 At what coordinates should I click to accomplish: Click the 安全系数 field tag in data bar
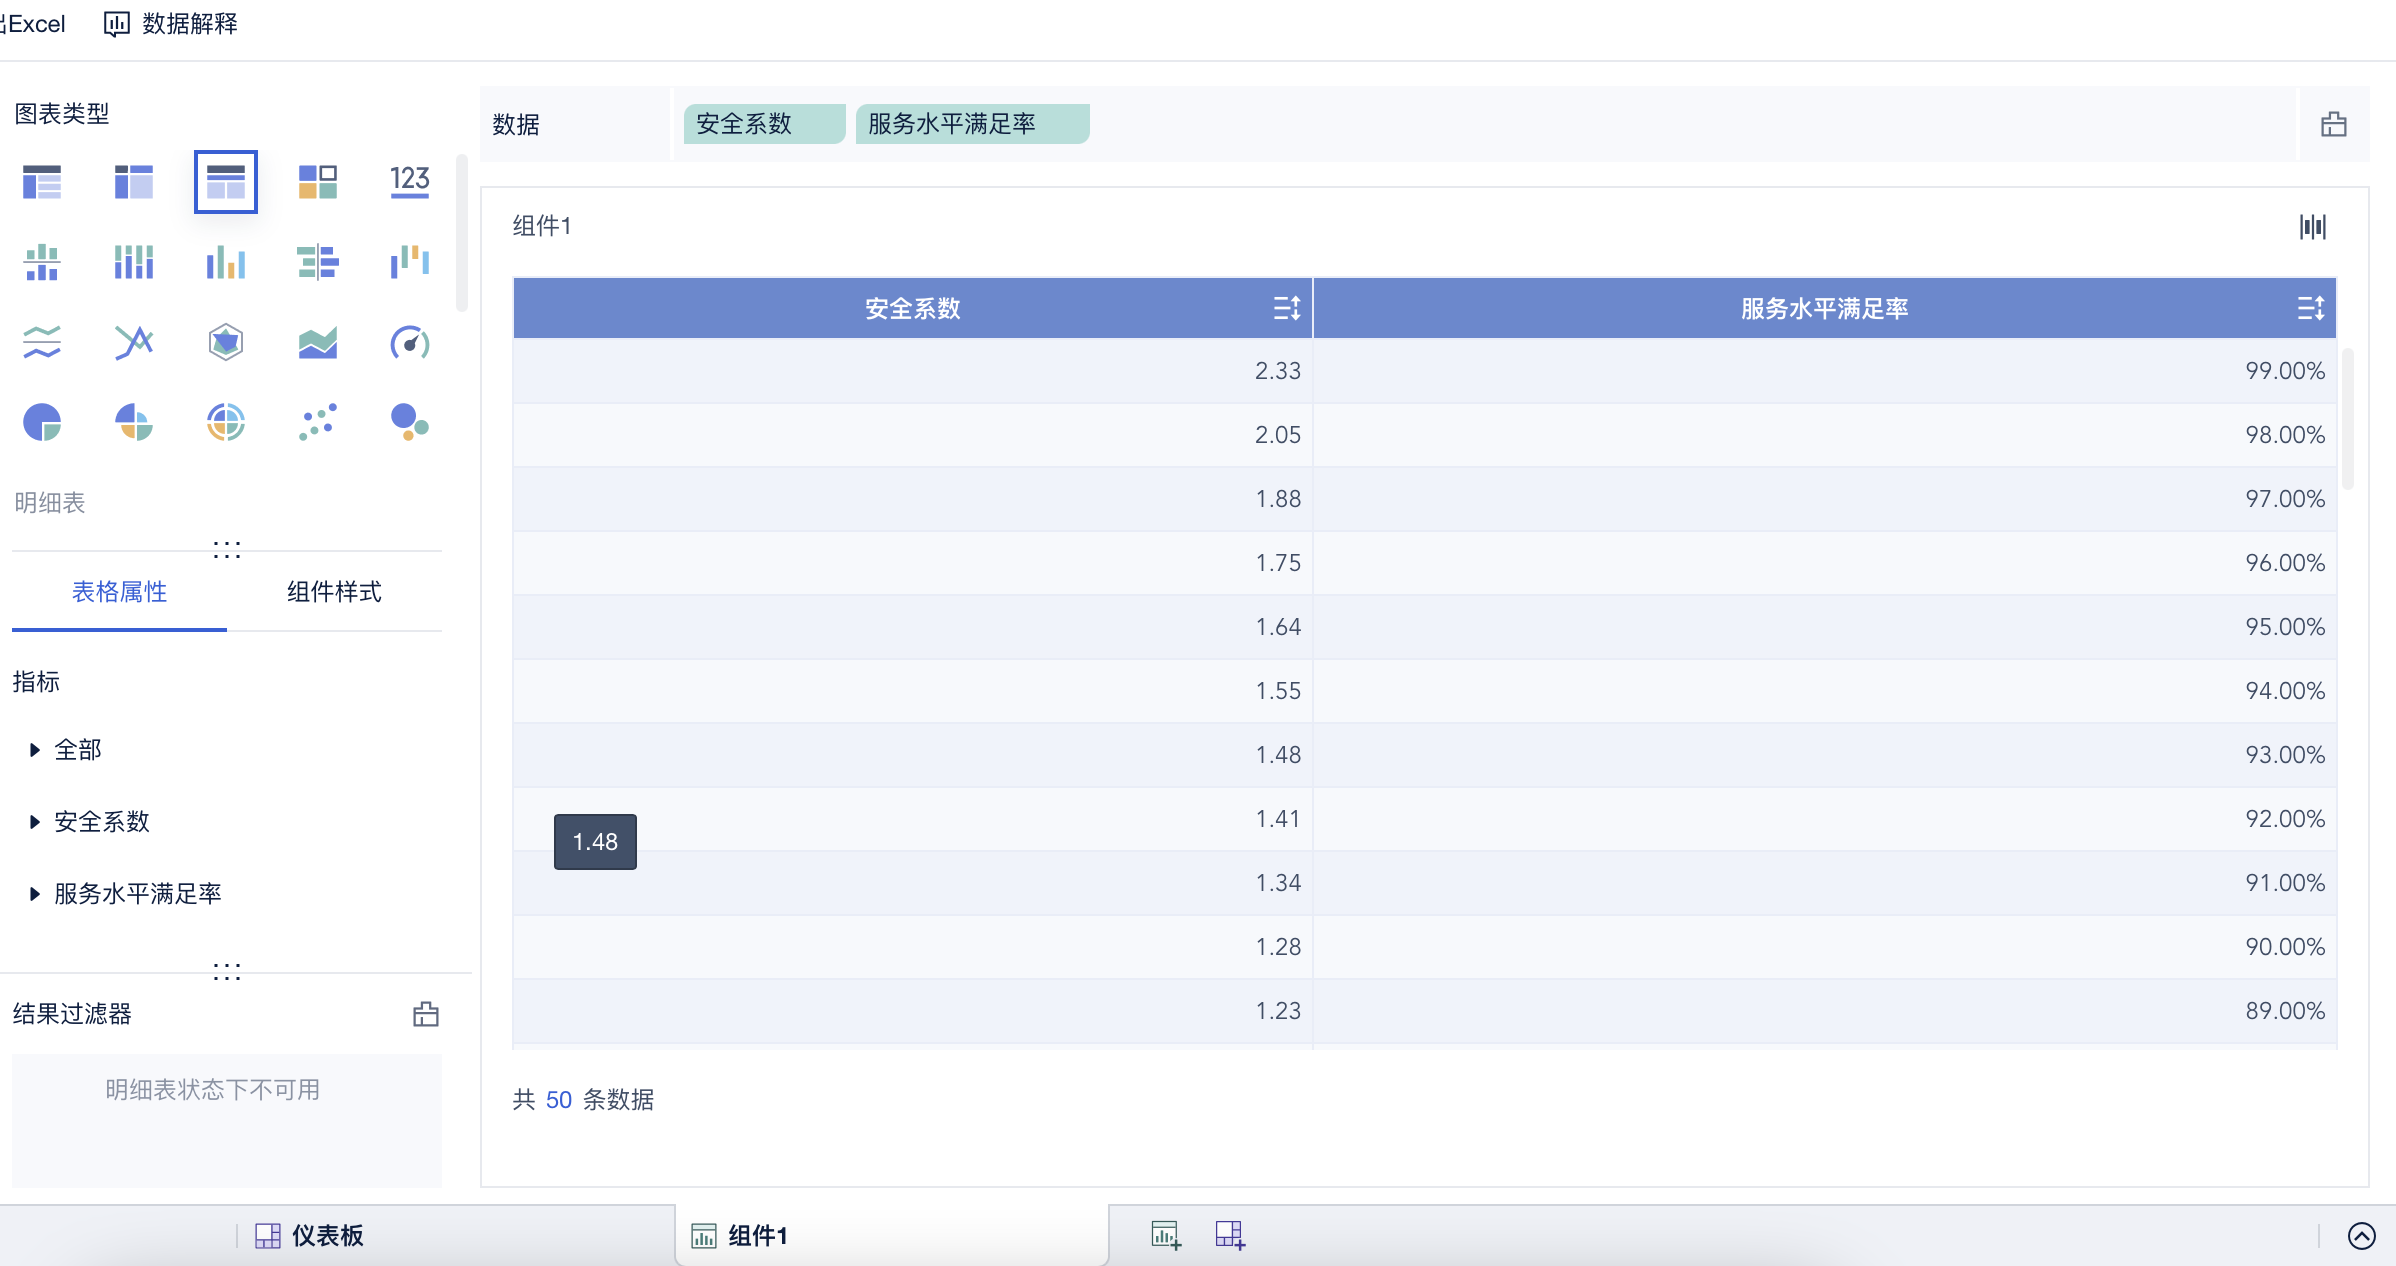tap(763, 124)
